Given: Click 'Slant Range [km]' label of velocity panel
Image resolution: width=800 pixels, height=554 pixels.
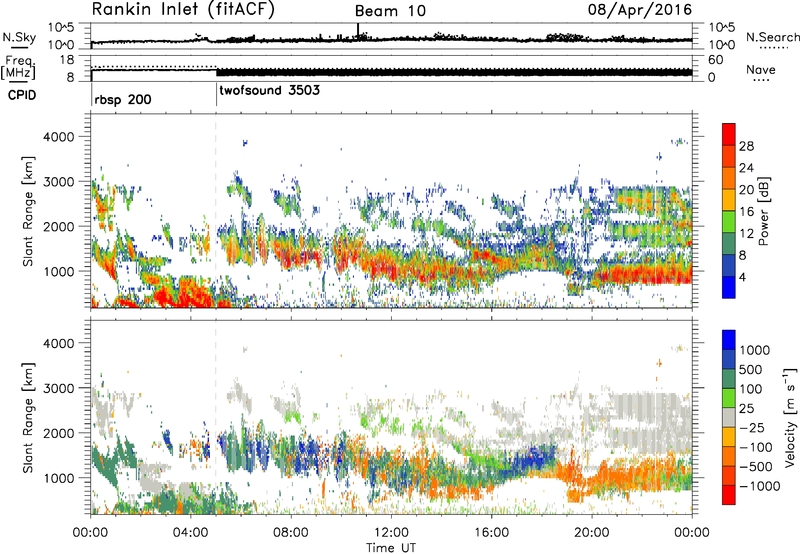Looking at the screenshot, I should (x=28, y=417).
